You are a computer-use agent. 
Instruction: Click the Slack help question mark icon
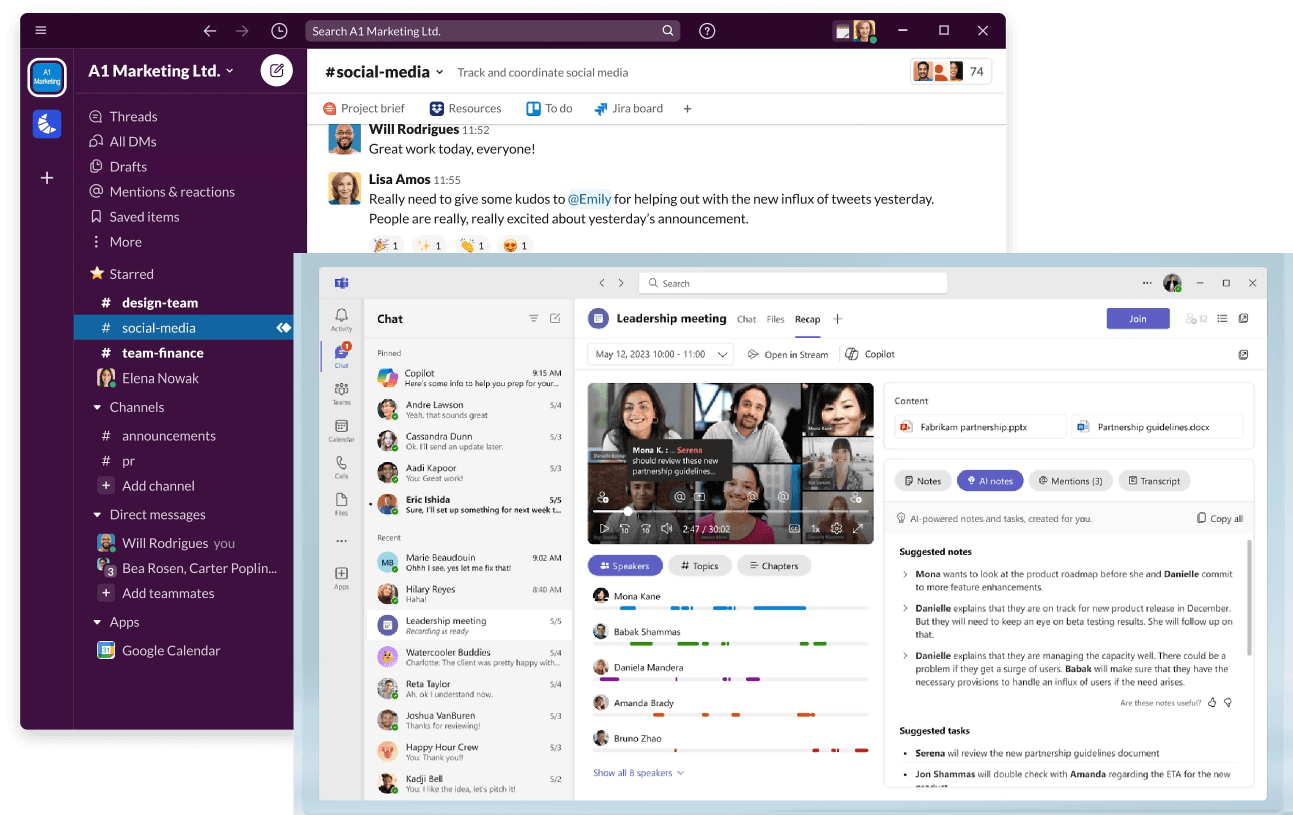pyautogui.click(x=707, y=31)
